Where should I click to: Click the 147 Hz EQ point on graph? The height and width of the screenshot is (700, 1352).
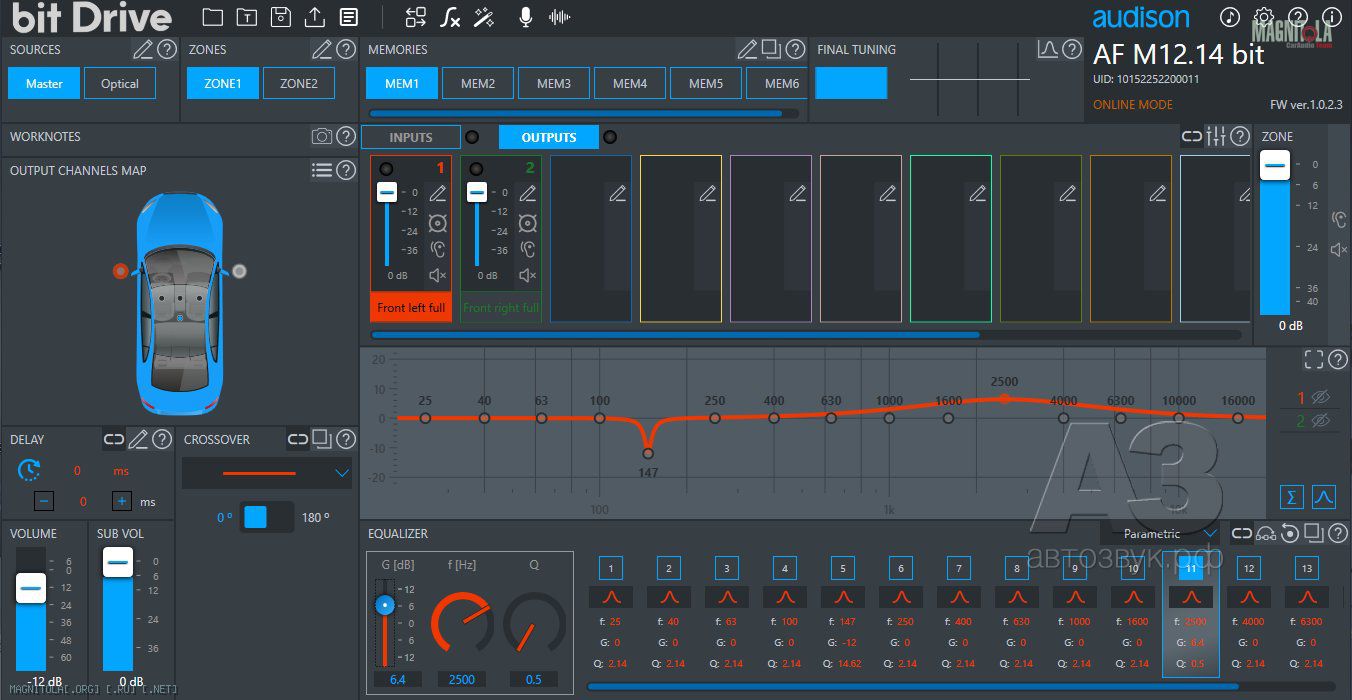click(x=648, y=453)
